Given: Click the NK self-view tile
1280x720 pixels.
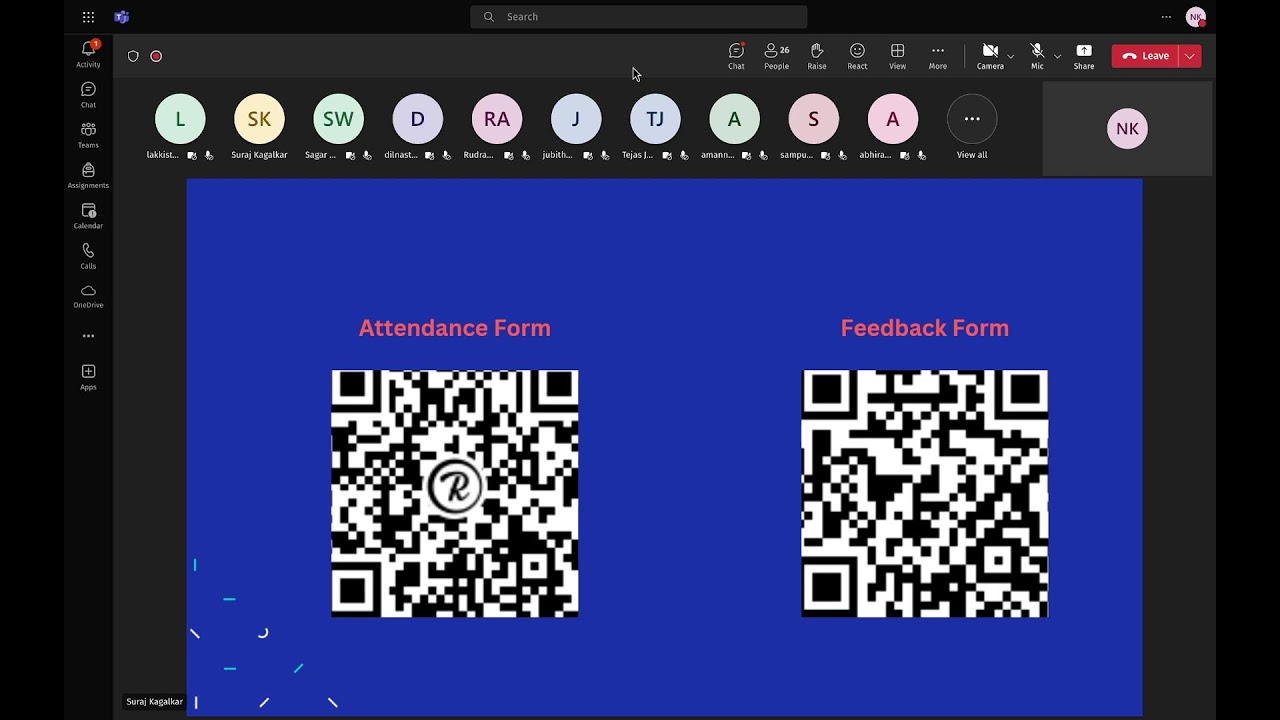Looking at the screenshot, I should pyautogui.click(x=1127, y=128).
